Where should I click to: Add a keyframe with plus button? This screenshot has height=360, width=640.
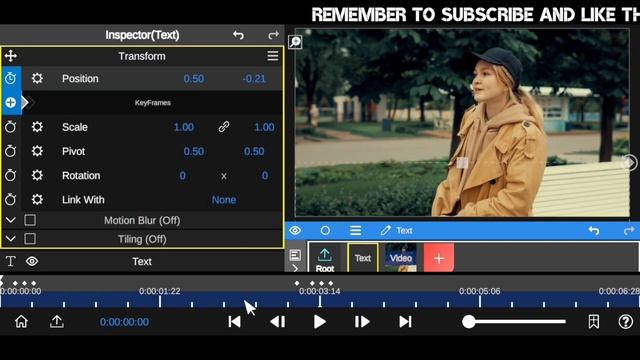[x=11, y=102]
